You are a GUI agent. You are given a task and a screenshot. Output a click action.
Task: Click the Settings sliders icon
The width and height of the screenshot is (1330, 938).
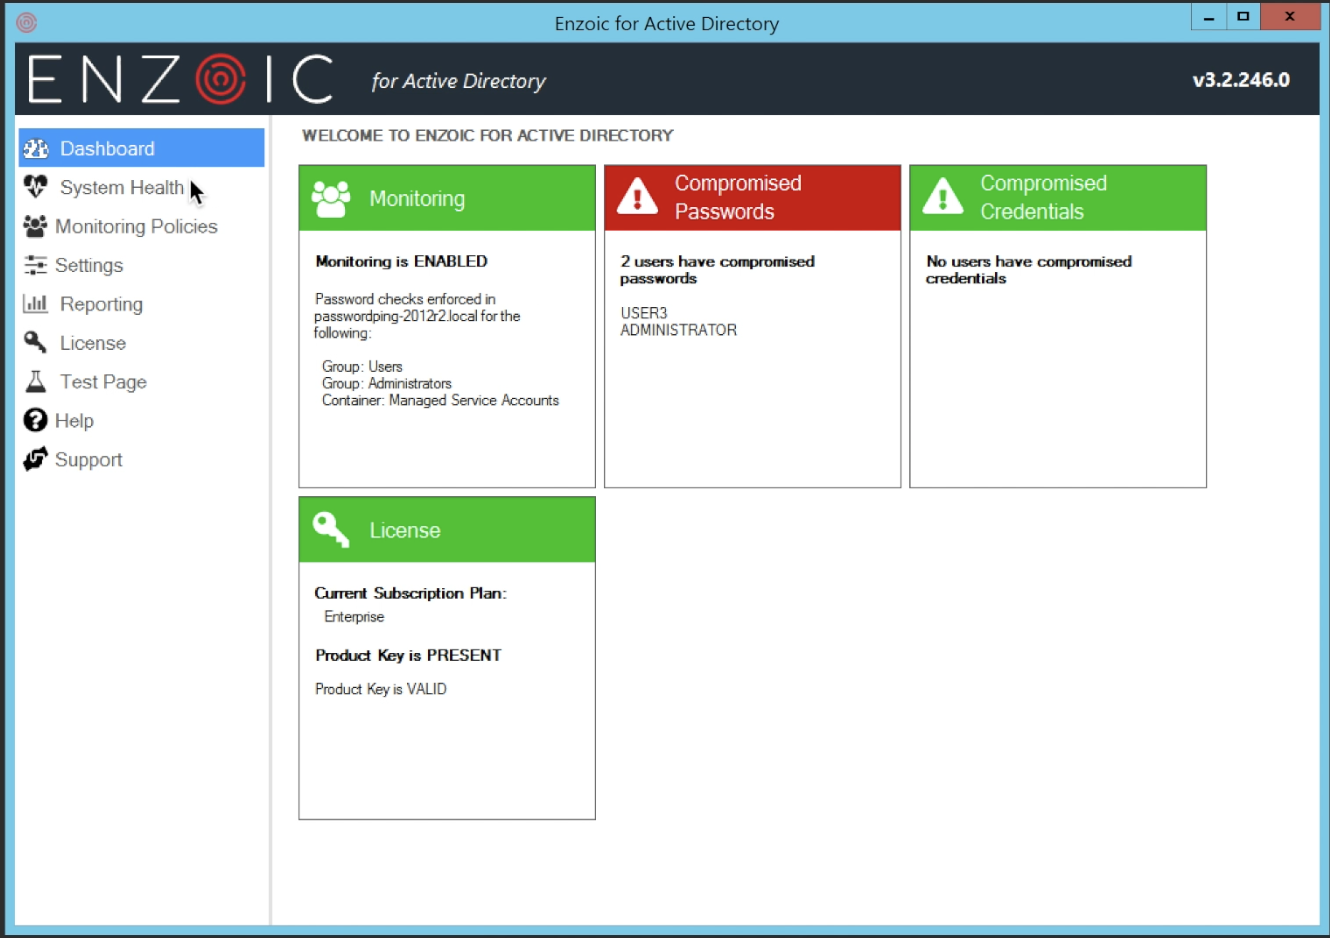pos(34,265)
